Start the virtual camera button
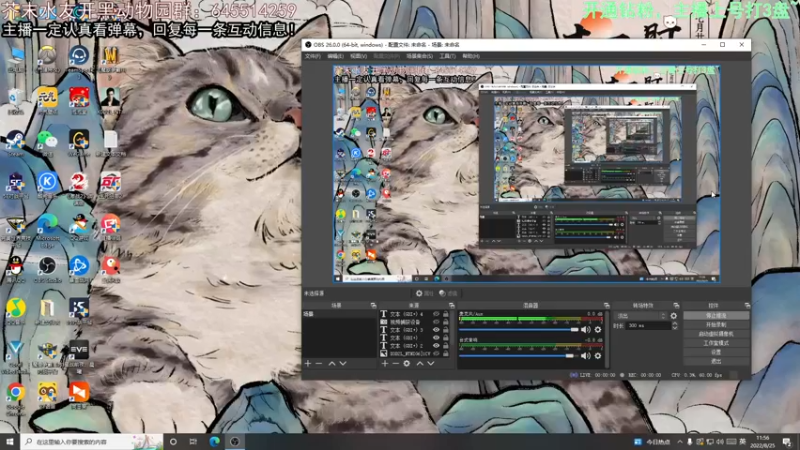Viewport: 800px width, 450px height. coord(716,334)
